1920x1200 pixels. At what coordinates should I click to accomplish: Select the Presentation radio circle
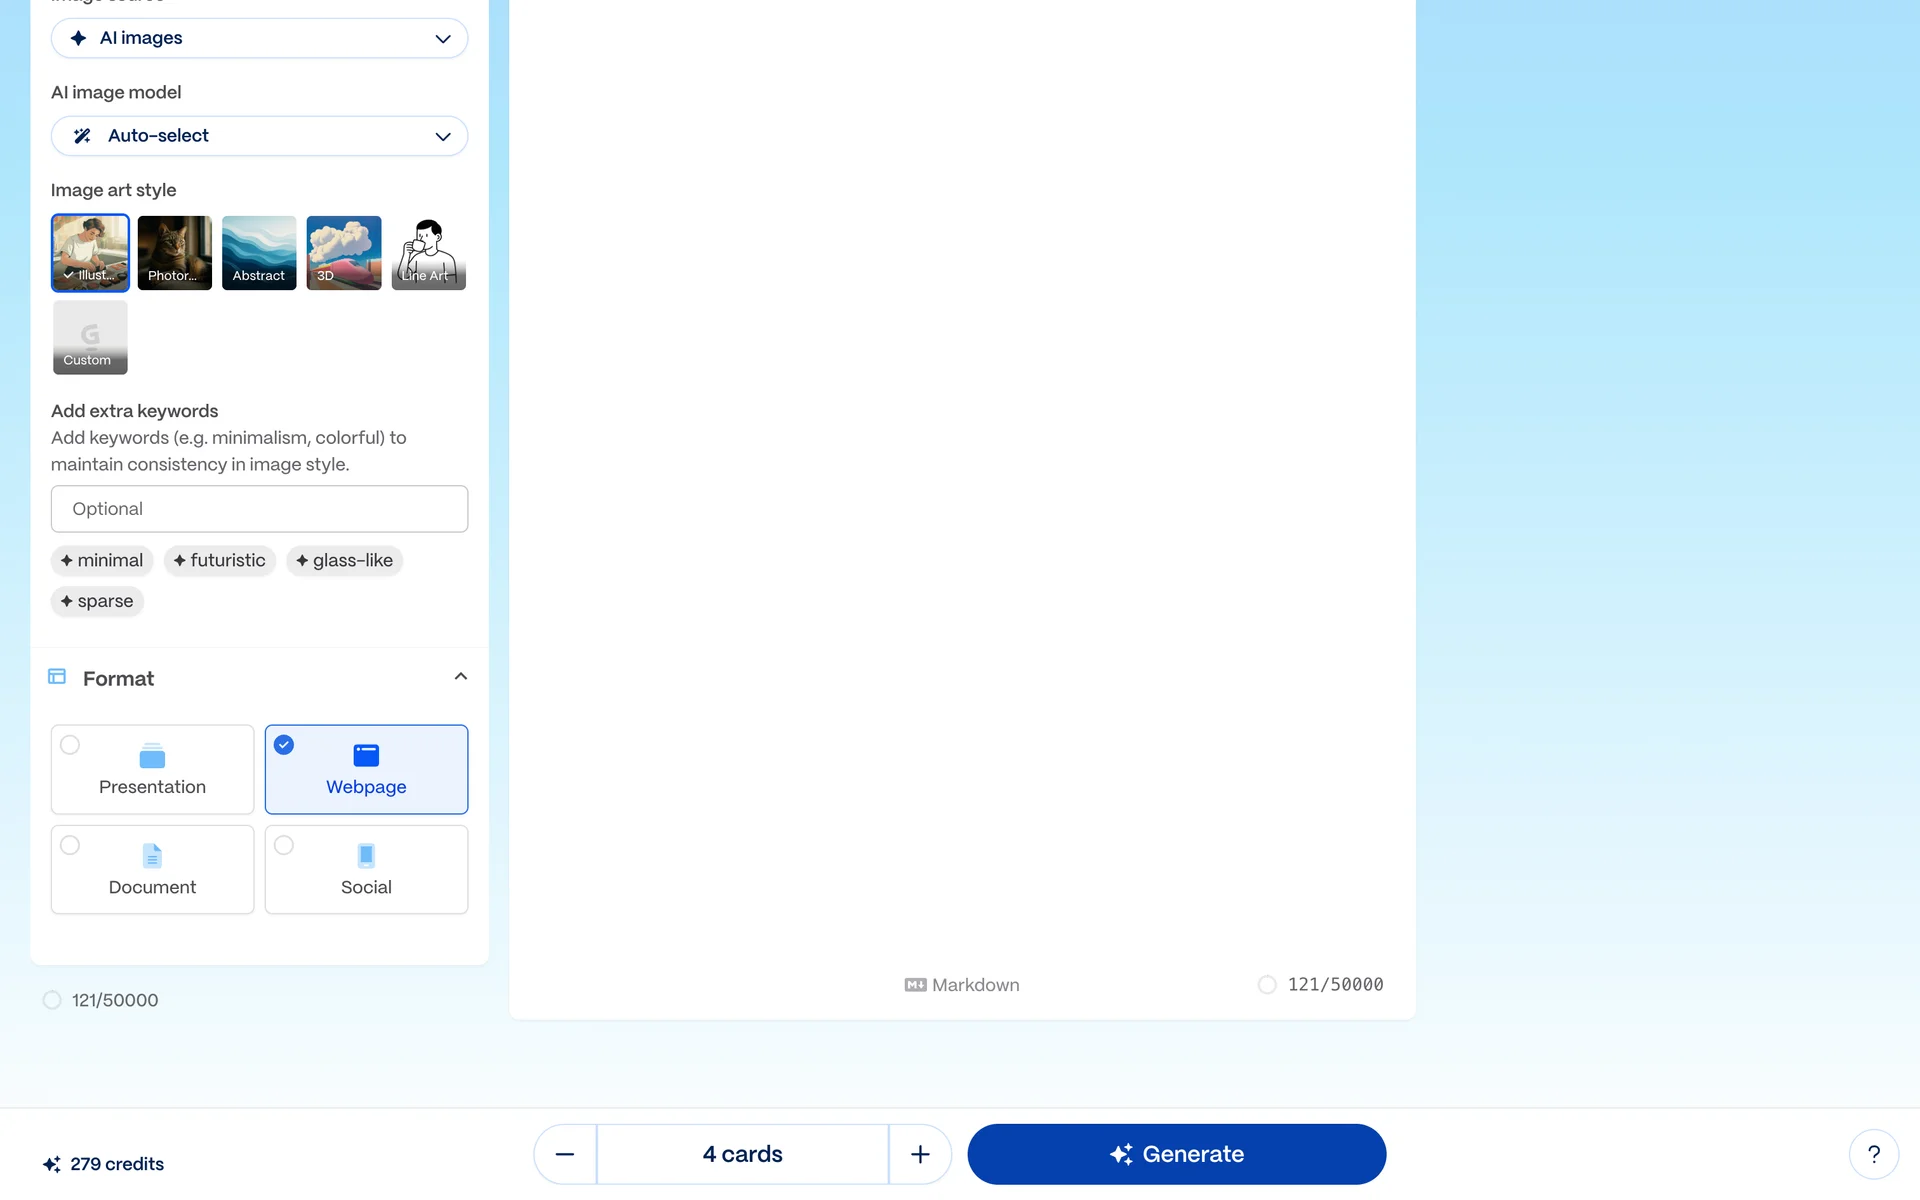[x=70, y=745]
